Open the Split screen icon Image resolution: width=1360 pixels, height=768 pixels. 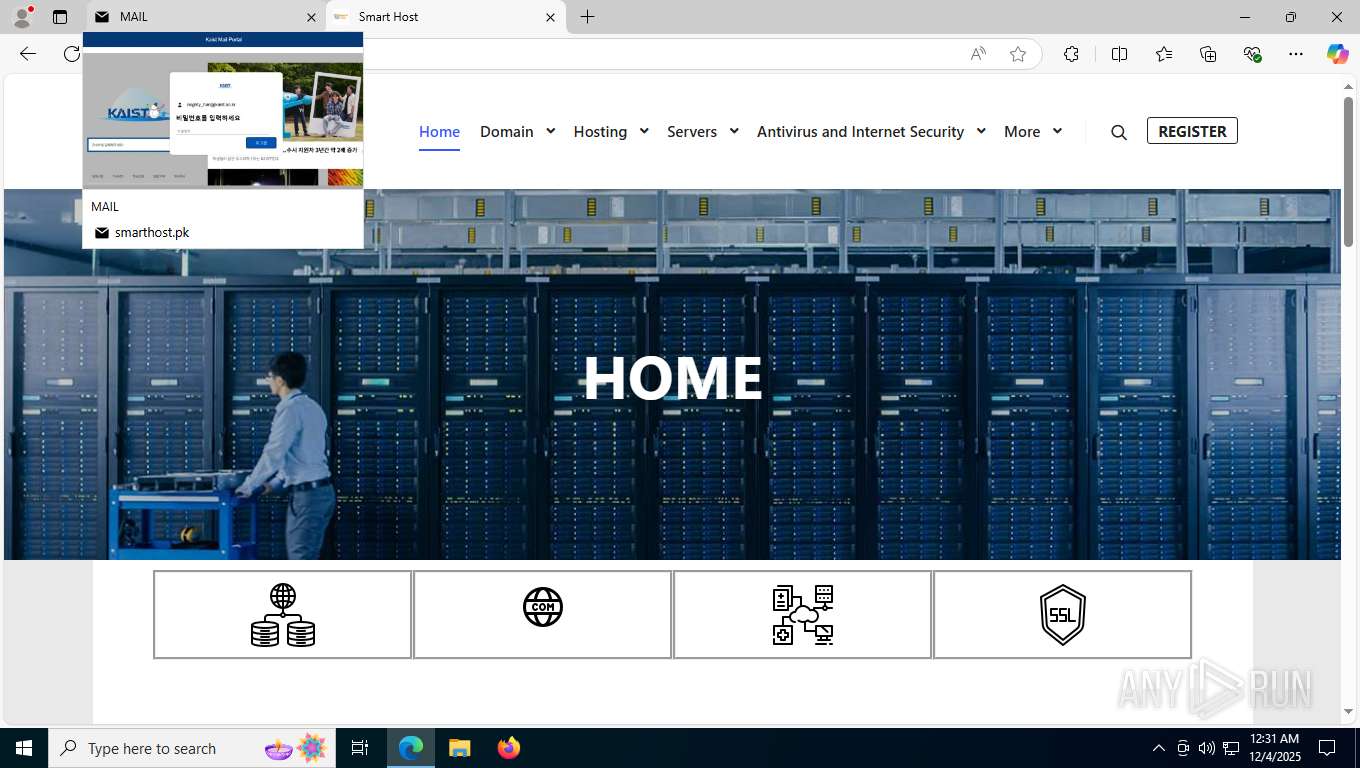1119,54
